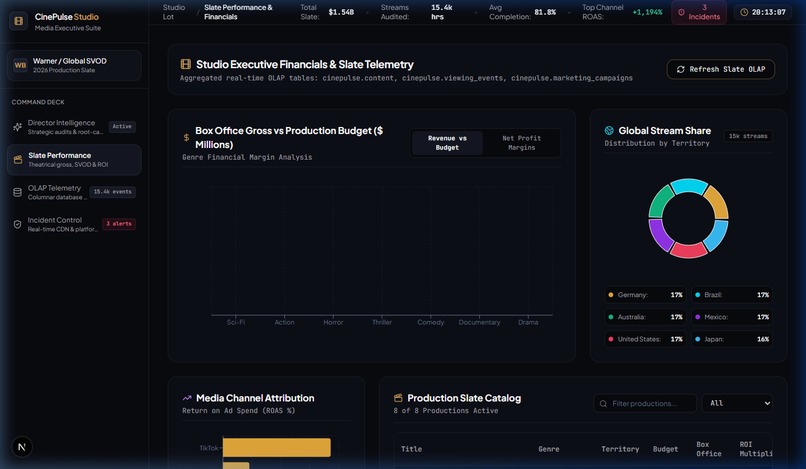Open Slate Performance in the command deck

pos(74,159)
